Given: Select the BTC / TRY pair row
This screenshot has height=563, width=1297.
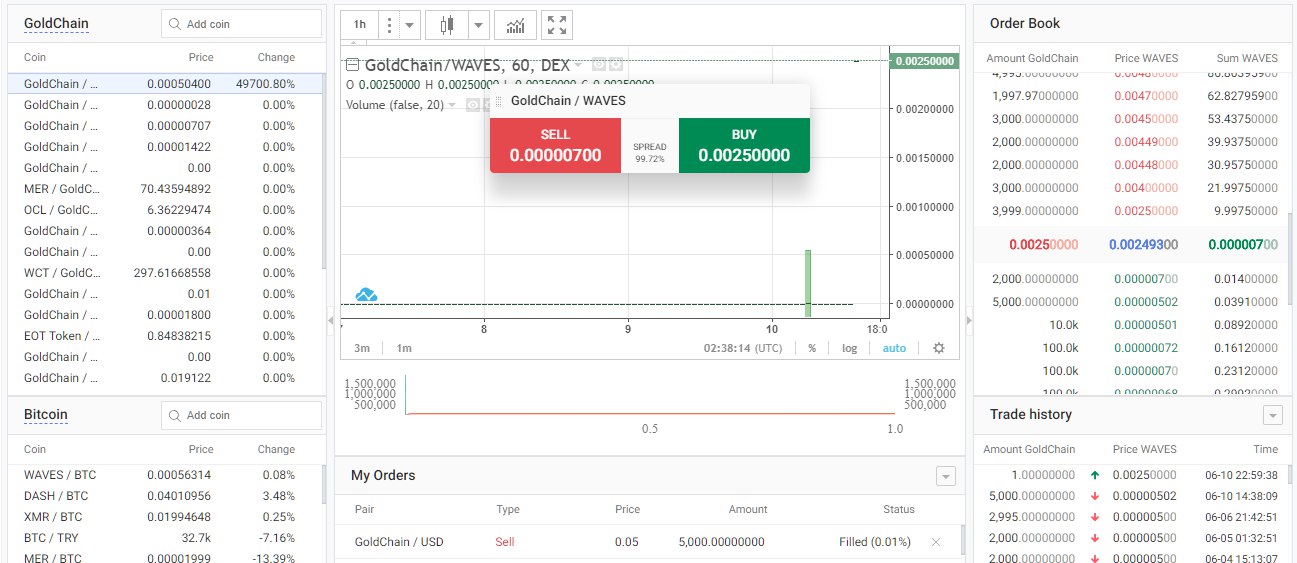Looking at the screenshot, I should pyautogui.click(x=165, y=538).
